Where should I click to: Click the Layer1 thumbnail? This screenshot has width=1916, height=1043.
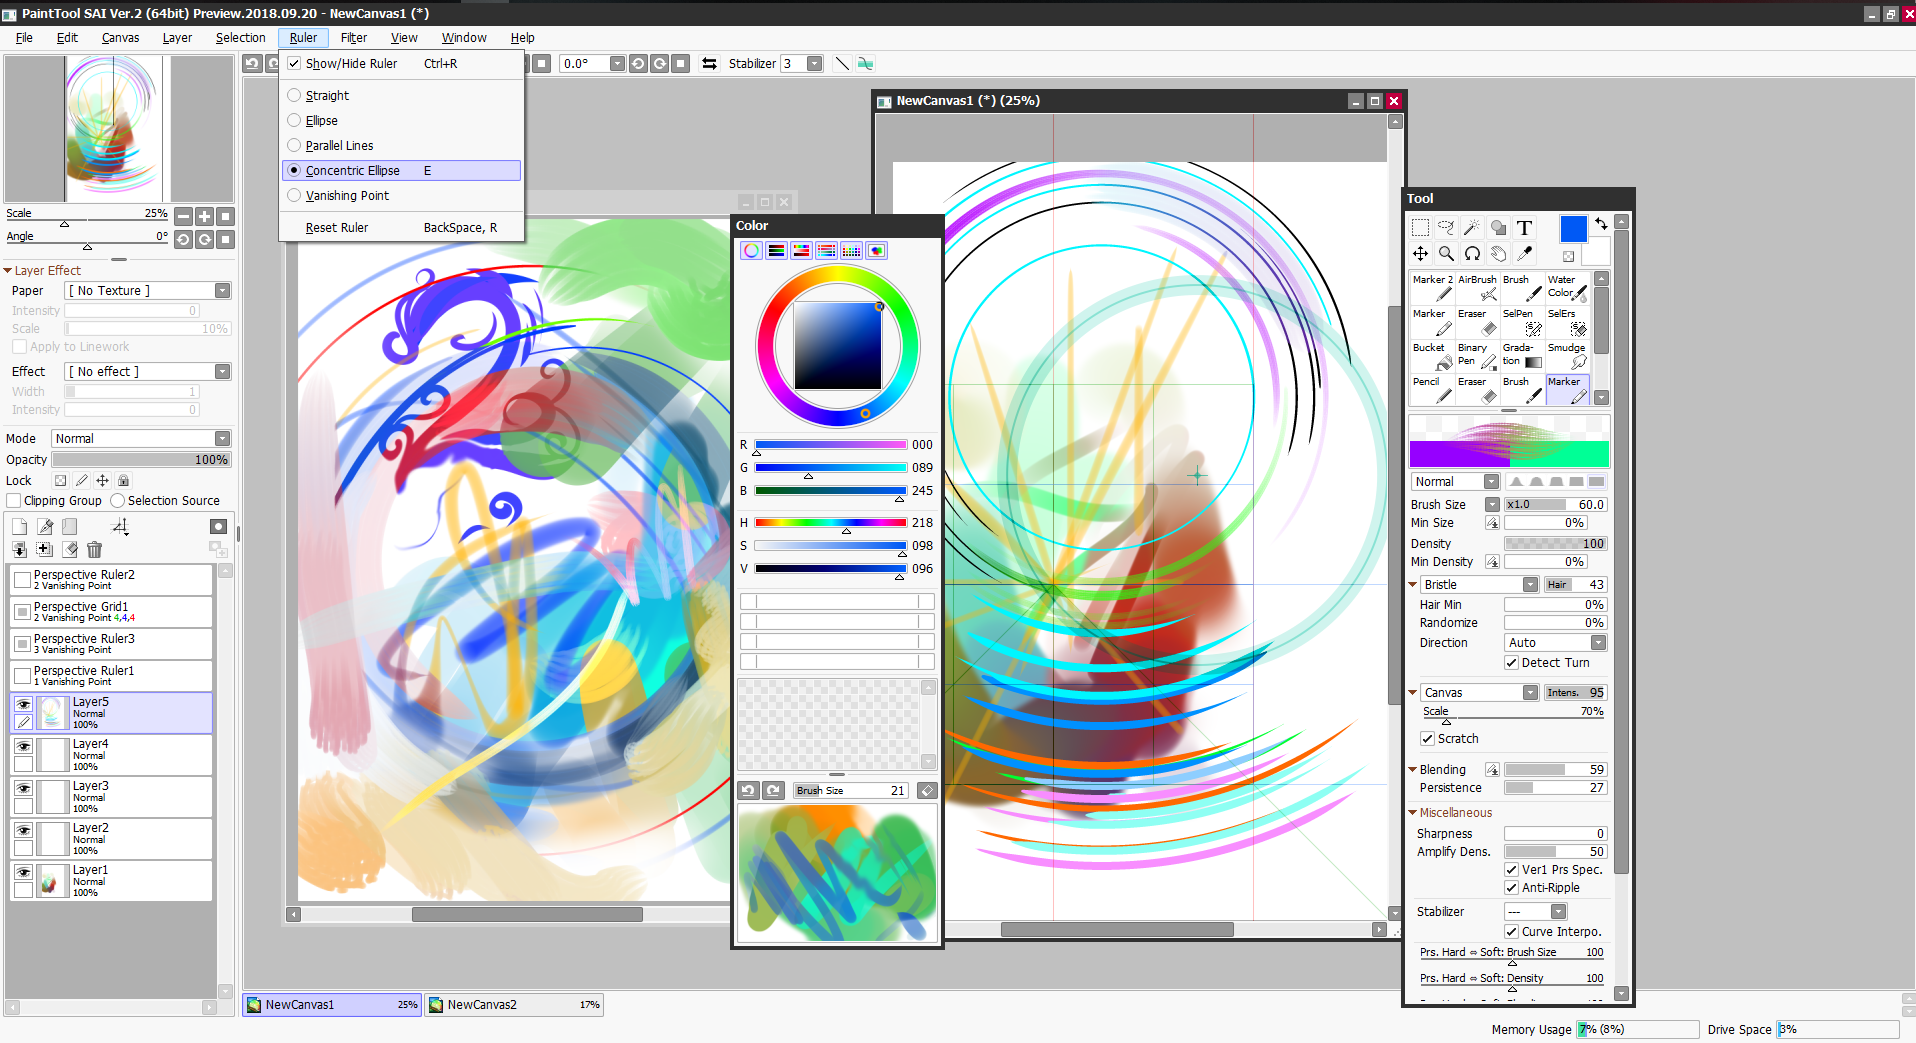[x=52, y=880]
